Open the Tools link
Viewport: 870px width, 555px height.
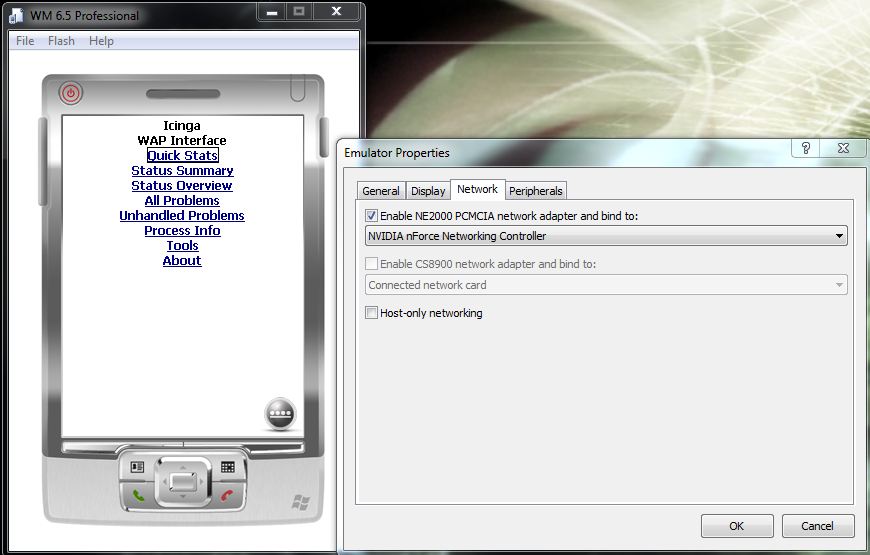(x=183, y=245)
